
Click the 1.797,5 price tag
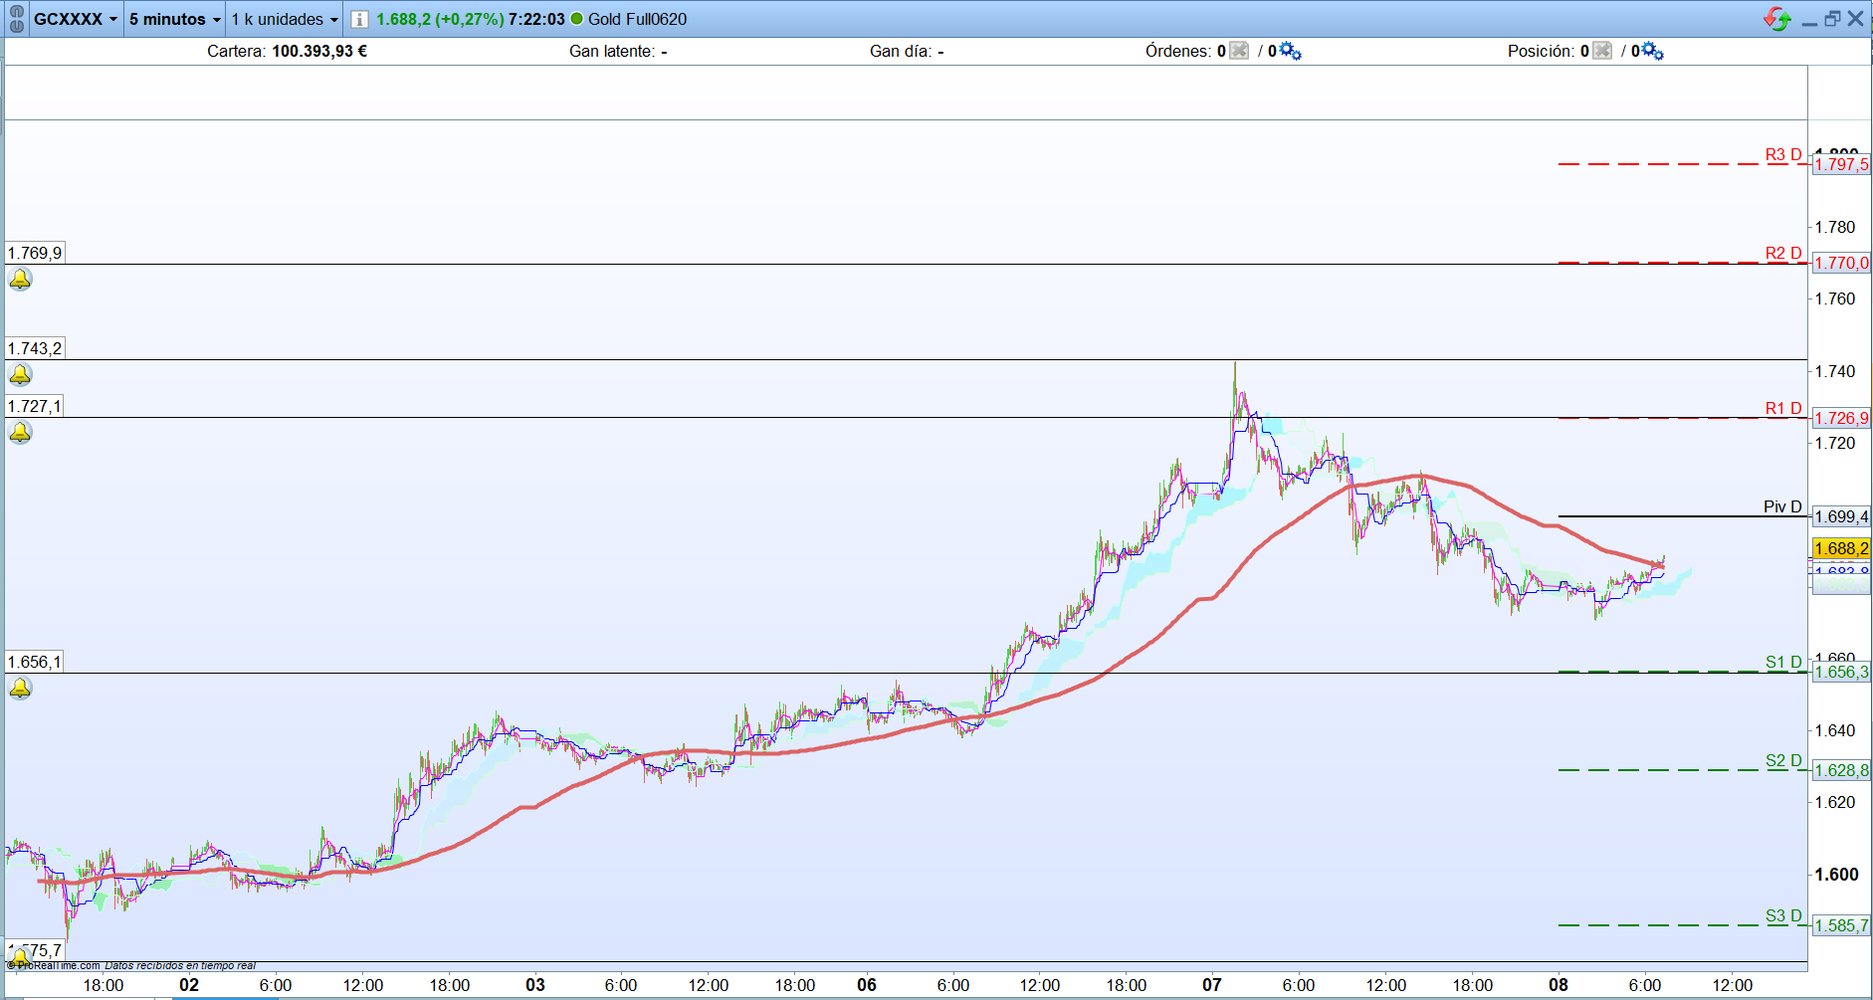pyautogui.click(x=1841, y=164)
